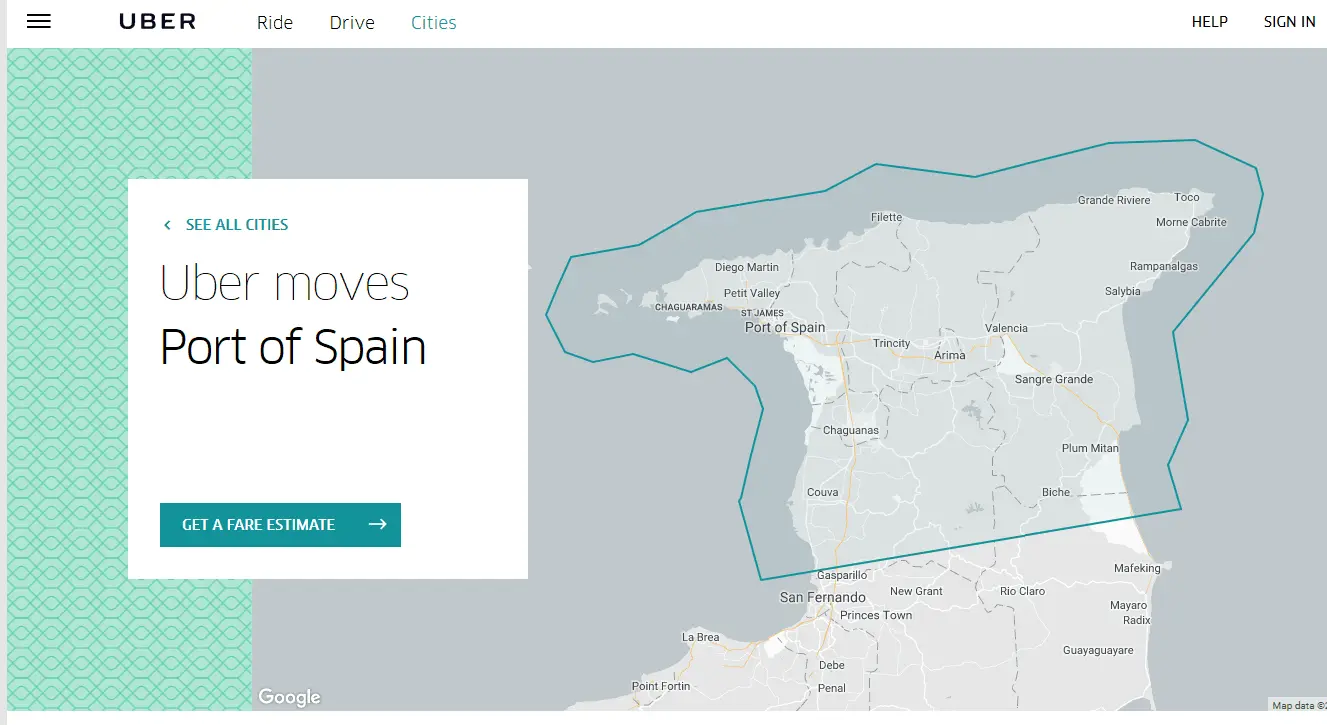Open the HELP link
This screenshot has width=1327, height=725.
[x=1209, y=22]
